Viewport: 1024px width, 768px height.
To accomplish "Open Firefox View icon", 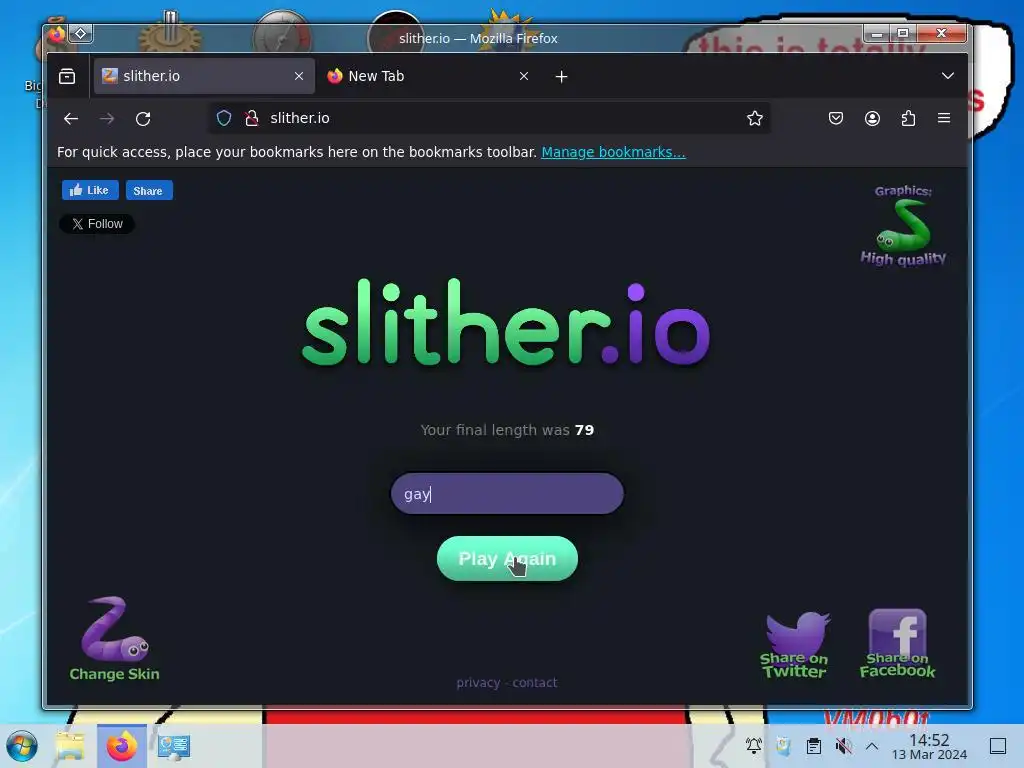I will [67, 76].
